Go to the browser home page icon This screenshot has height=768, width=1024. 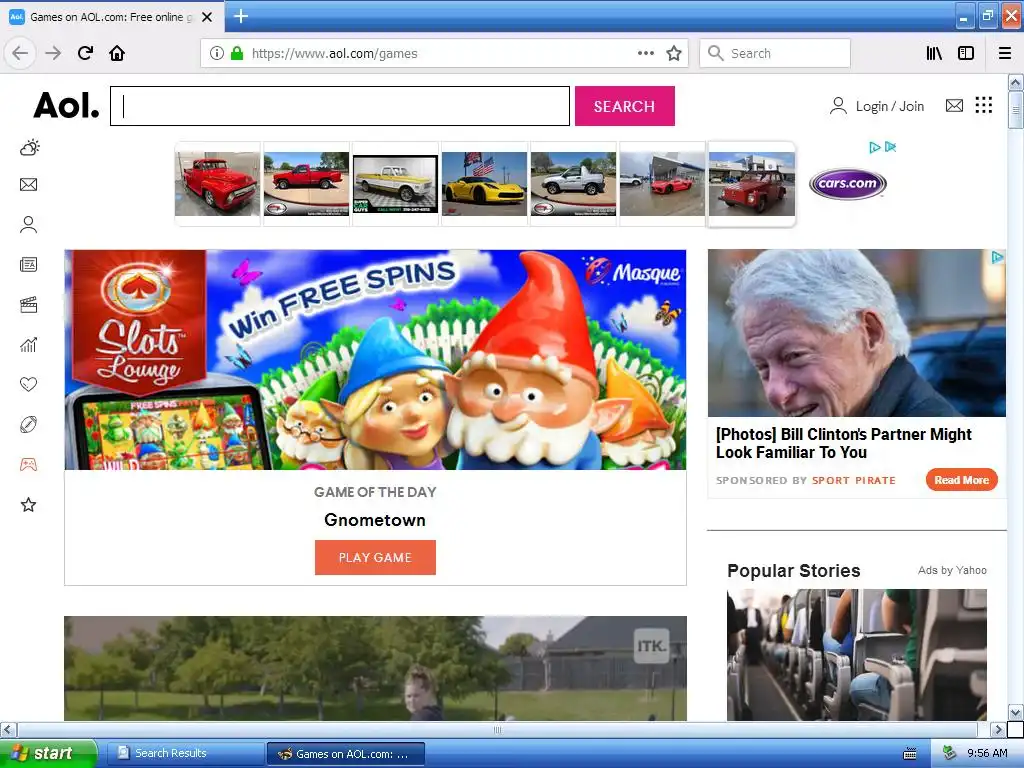coord(117,53)
